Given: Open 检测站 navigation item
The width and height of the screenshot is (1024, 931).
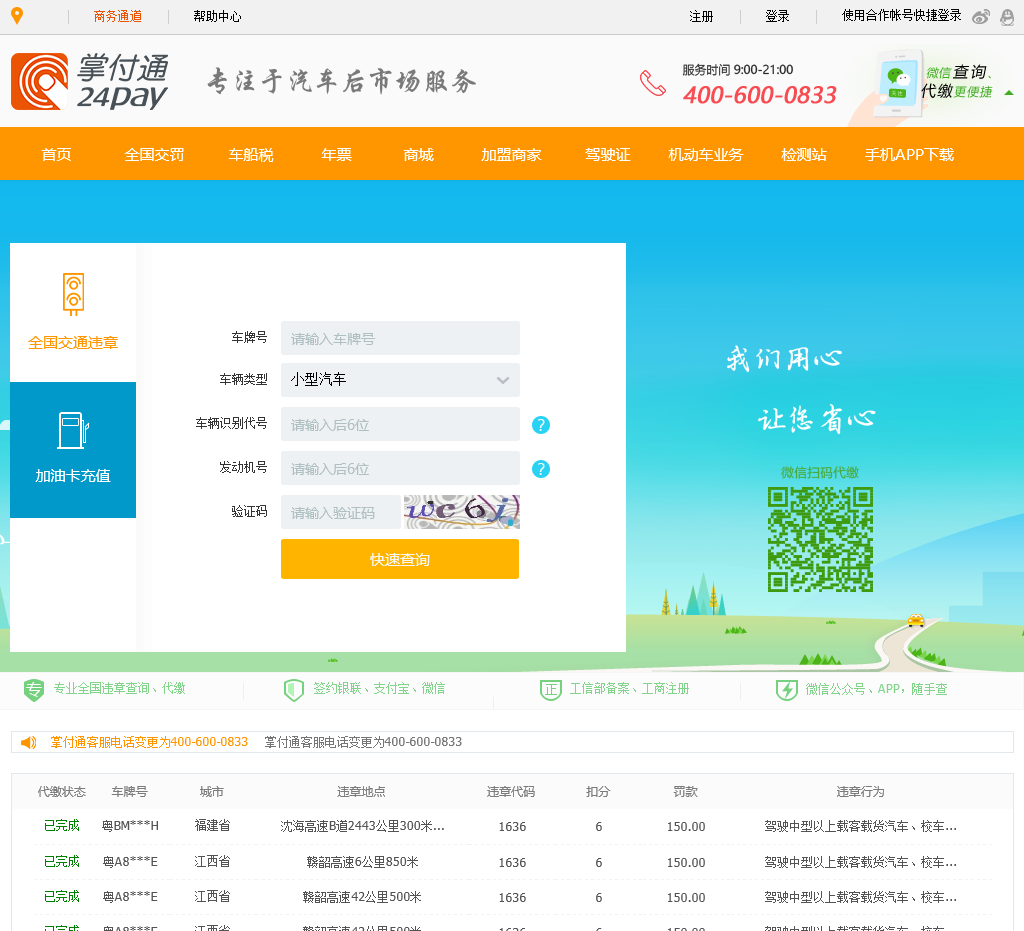Looking at the screenshot, I should tap(804, 155).
